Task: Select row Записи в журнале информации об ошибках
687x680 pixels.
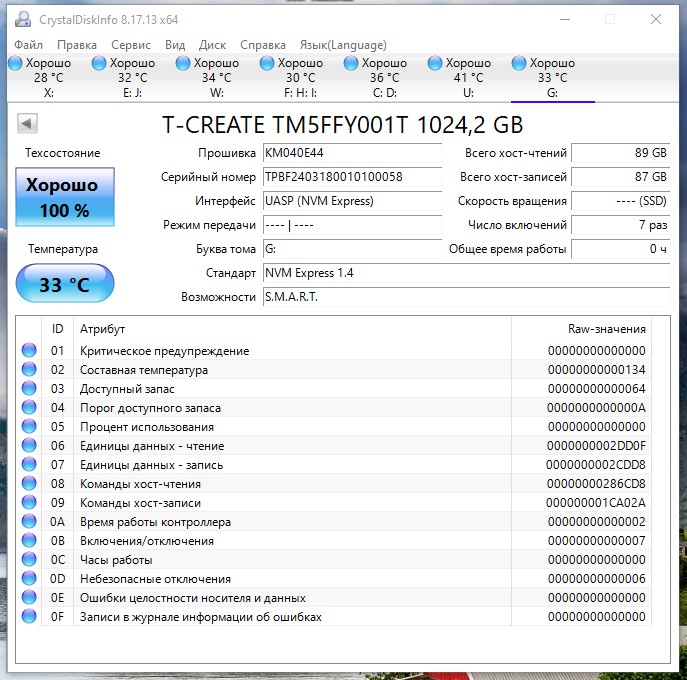Action: tap(334, 617)
